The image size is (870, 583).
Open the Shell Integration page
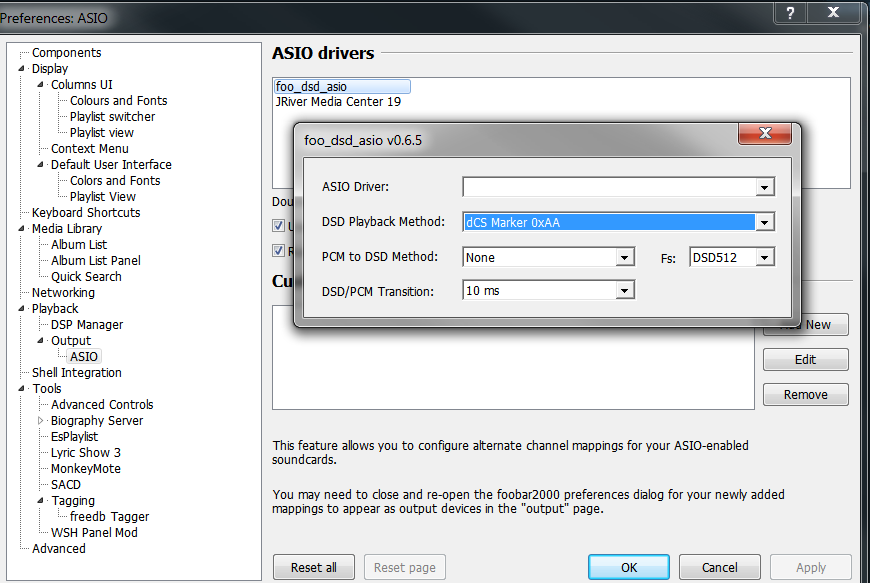coord(77,373)
